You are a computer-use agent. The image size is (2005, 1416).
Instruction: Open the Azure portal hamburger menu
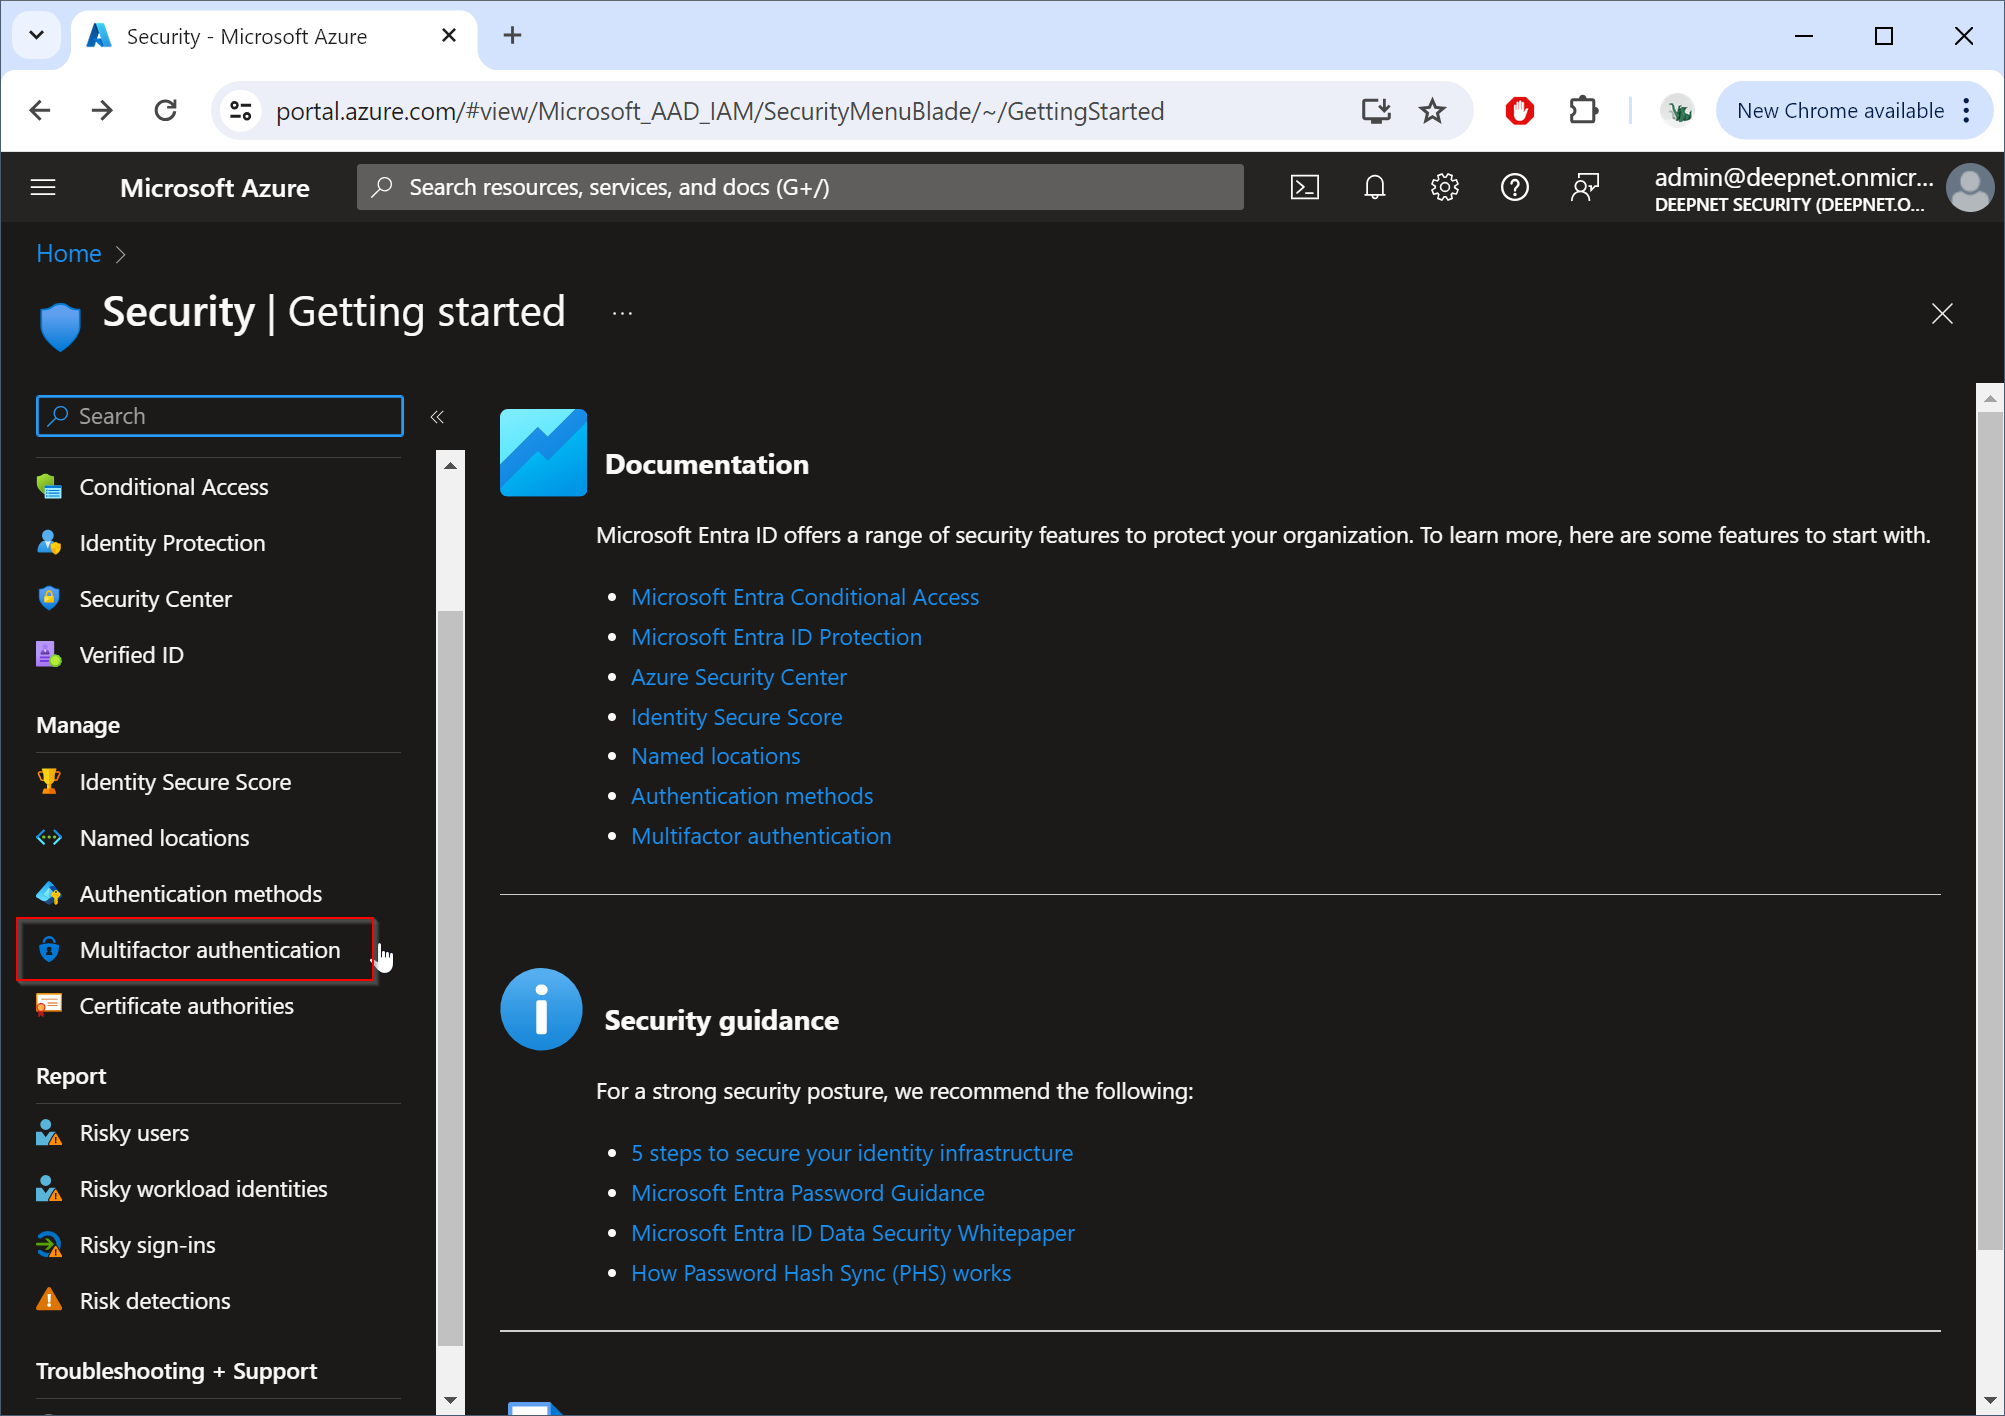tap(43, 187)
